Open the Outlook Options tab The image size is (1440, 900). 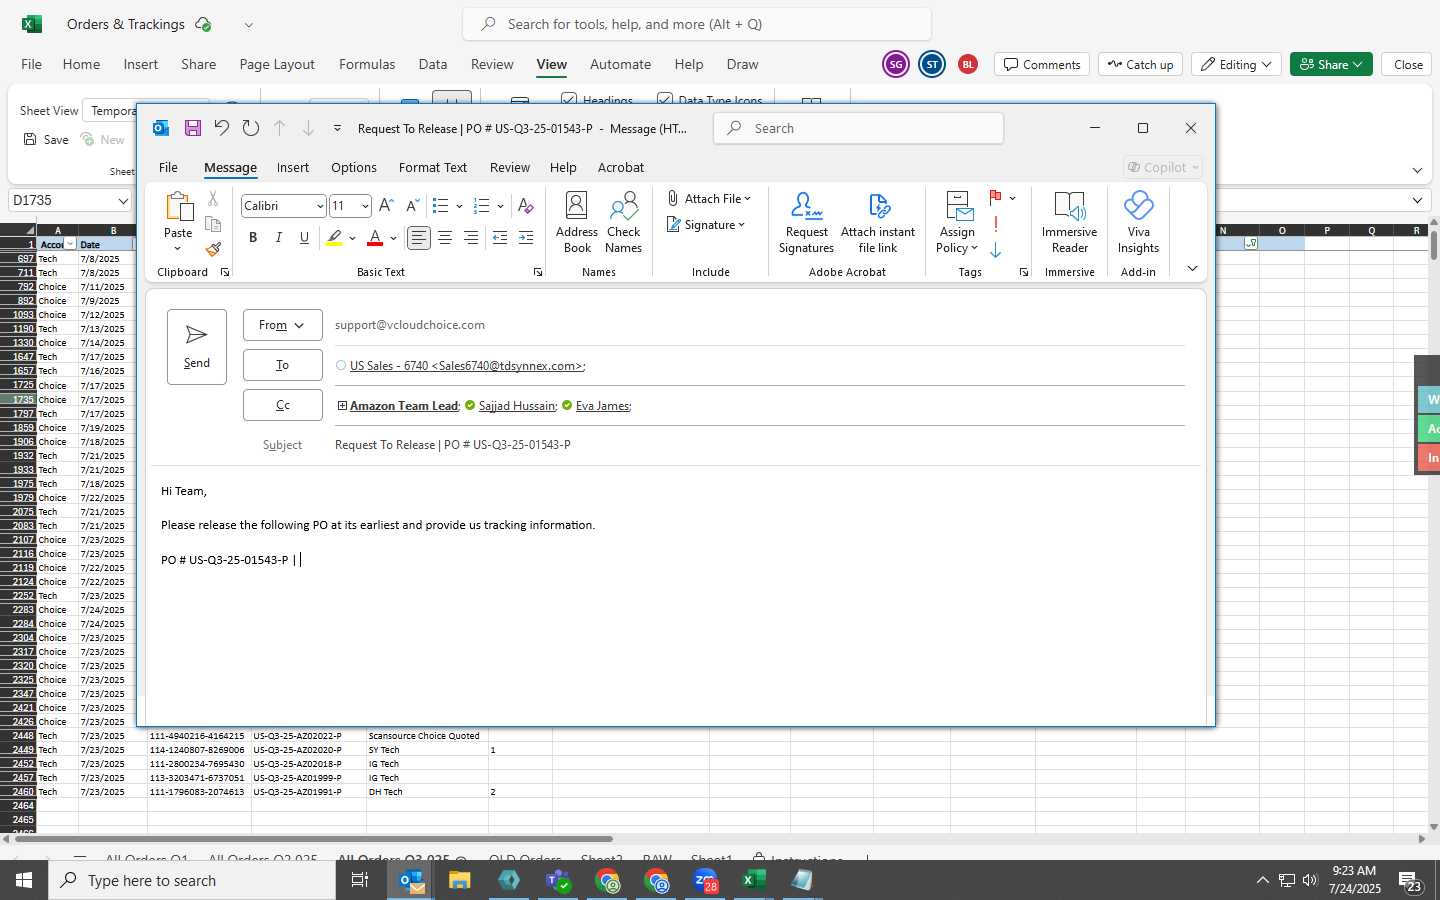(354, 167)
